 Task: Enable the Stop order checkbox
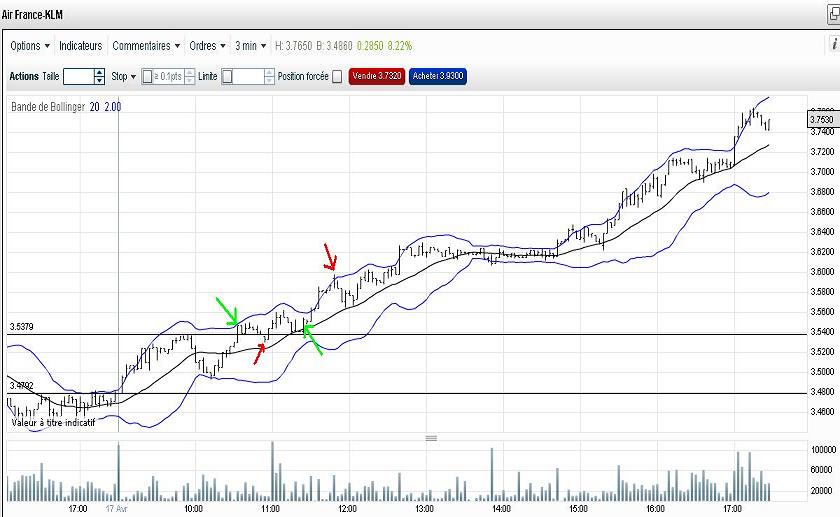147,77
